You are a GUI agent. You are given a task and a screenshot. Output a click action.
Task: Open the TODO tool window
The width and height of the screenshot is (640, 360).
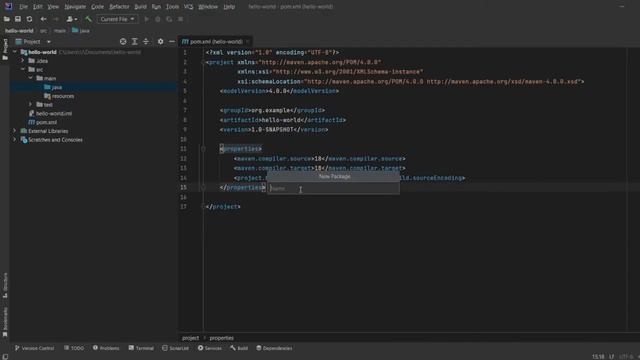click(74, 348)
